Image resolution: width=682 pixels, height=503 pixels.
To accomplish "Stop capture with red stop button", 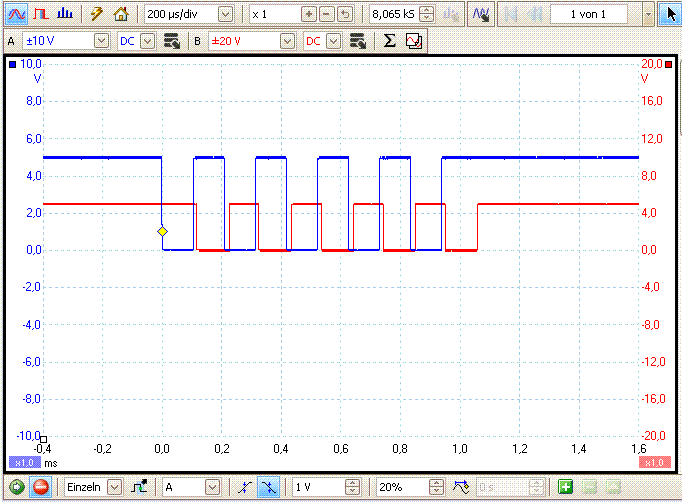I will tap(41, 486).
